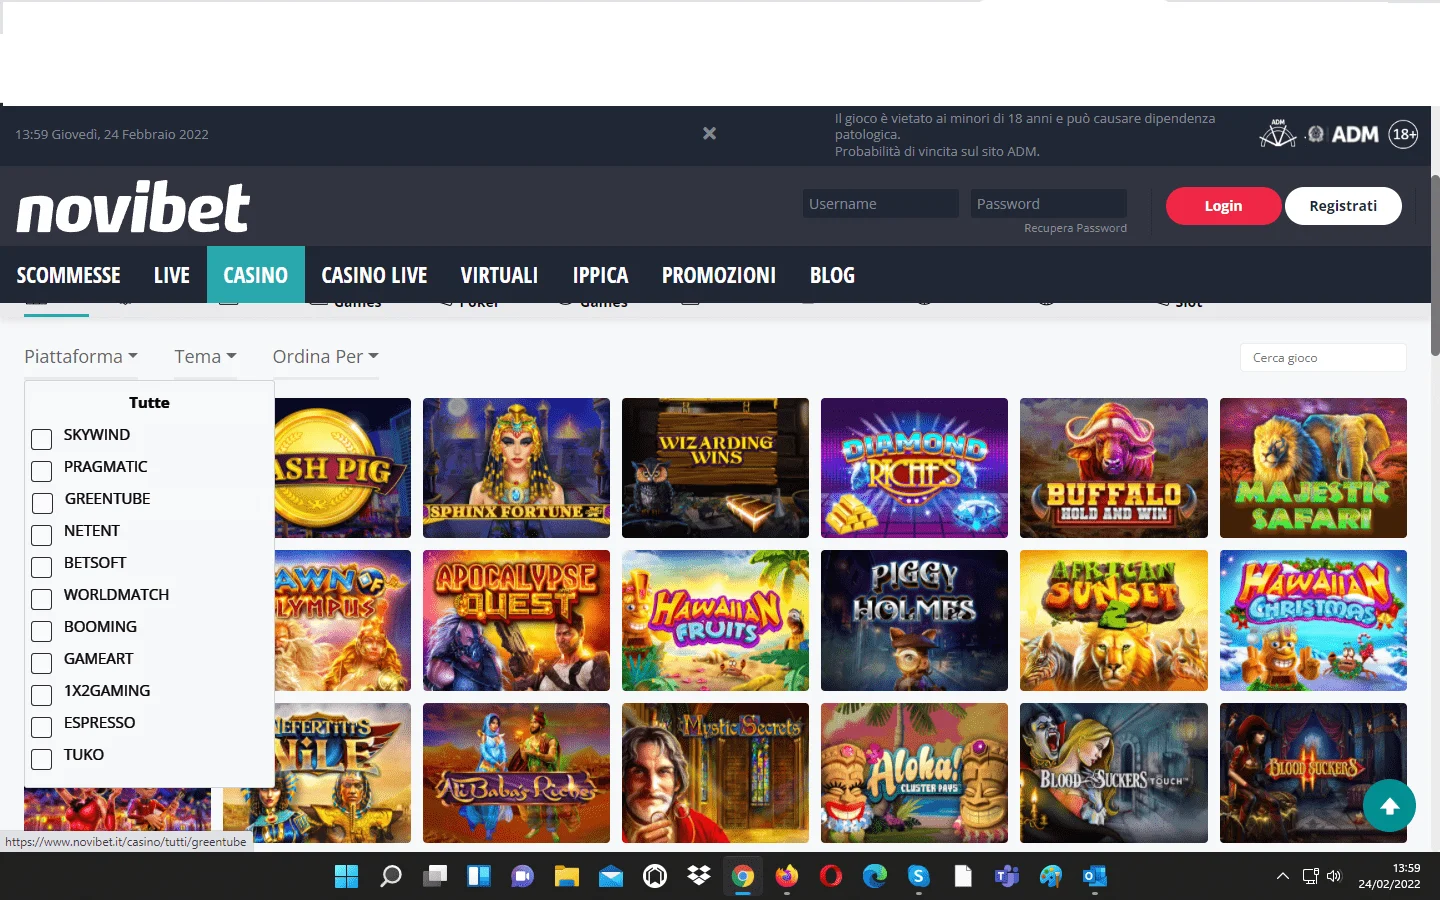Click the Registrati button

point(1343,206)
